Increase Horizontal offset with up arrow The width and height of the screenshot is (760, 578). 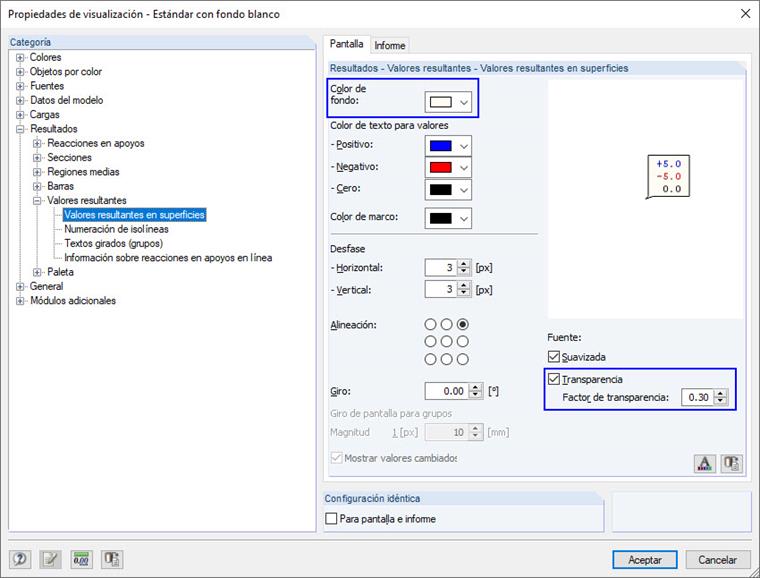tap(464, 264)
